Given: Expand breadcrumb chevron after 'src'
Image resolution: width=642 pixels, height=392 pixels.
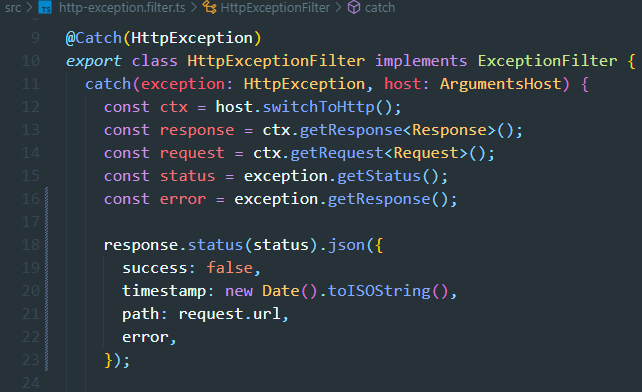Looking at the screenshot, I should click(x=29, y=8).
